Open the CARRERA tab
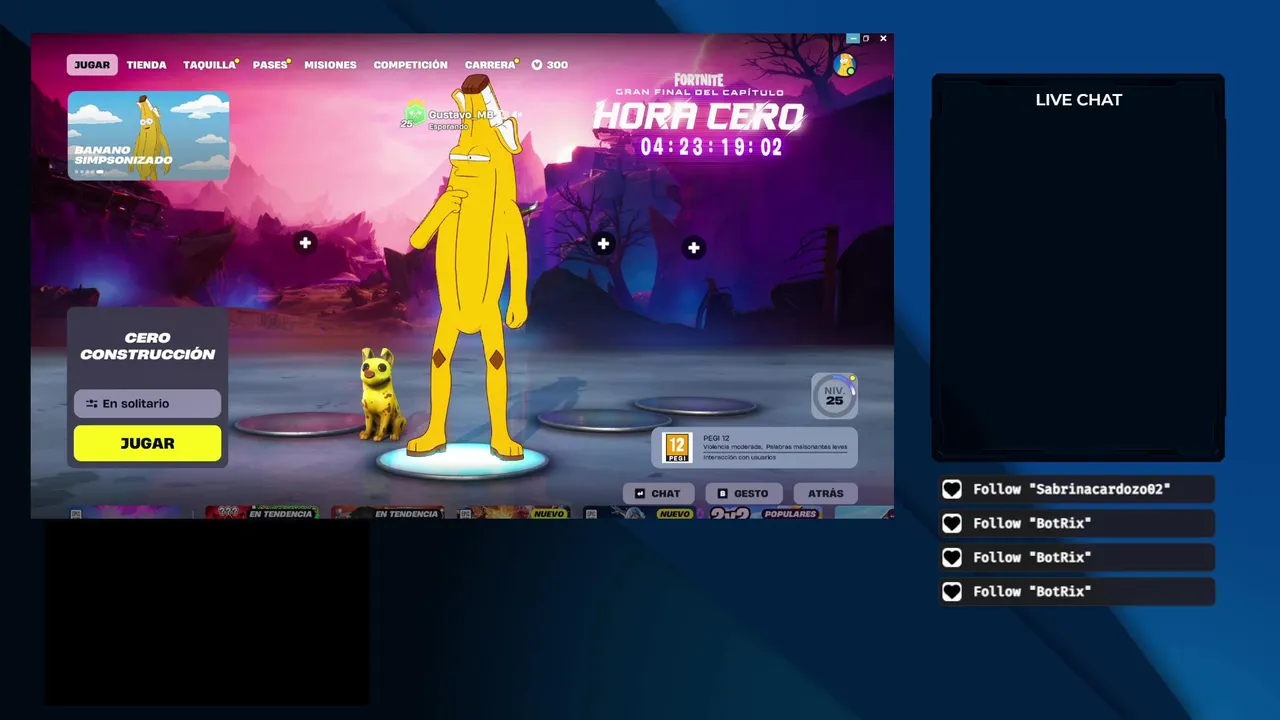The height and width of the screenshot is (720, 1280). (490, 65)
